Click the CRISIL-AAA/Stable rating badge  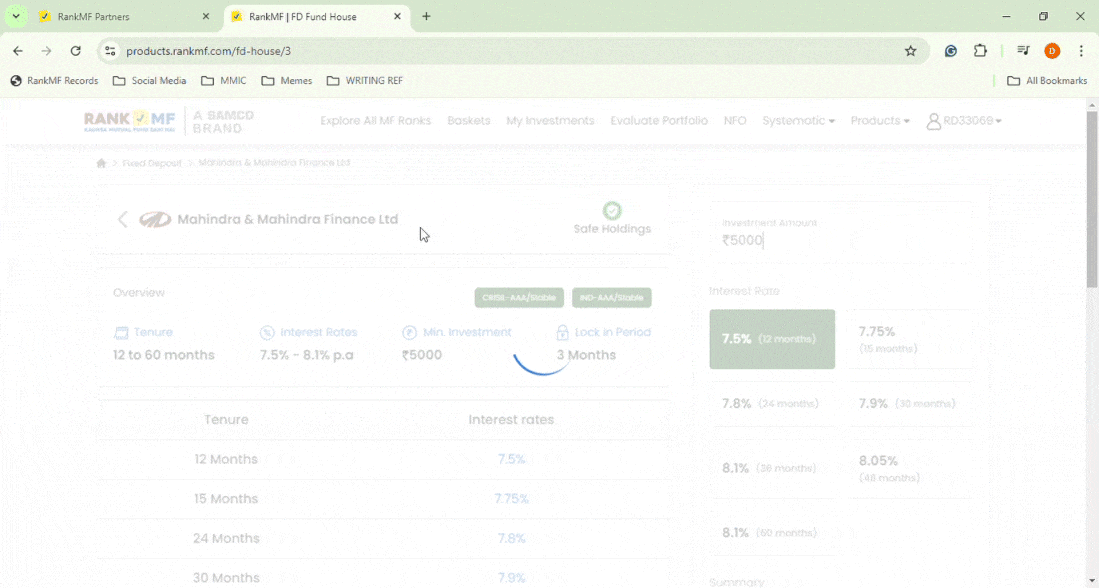pyautogui.click(x=519, y=298)
